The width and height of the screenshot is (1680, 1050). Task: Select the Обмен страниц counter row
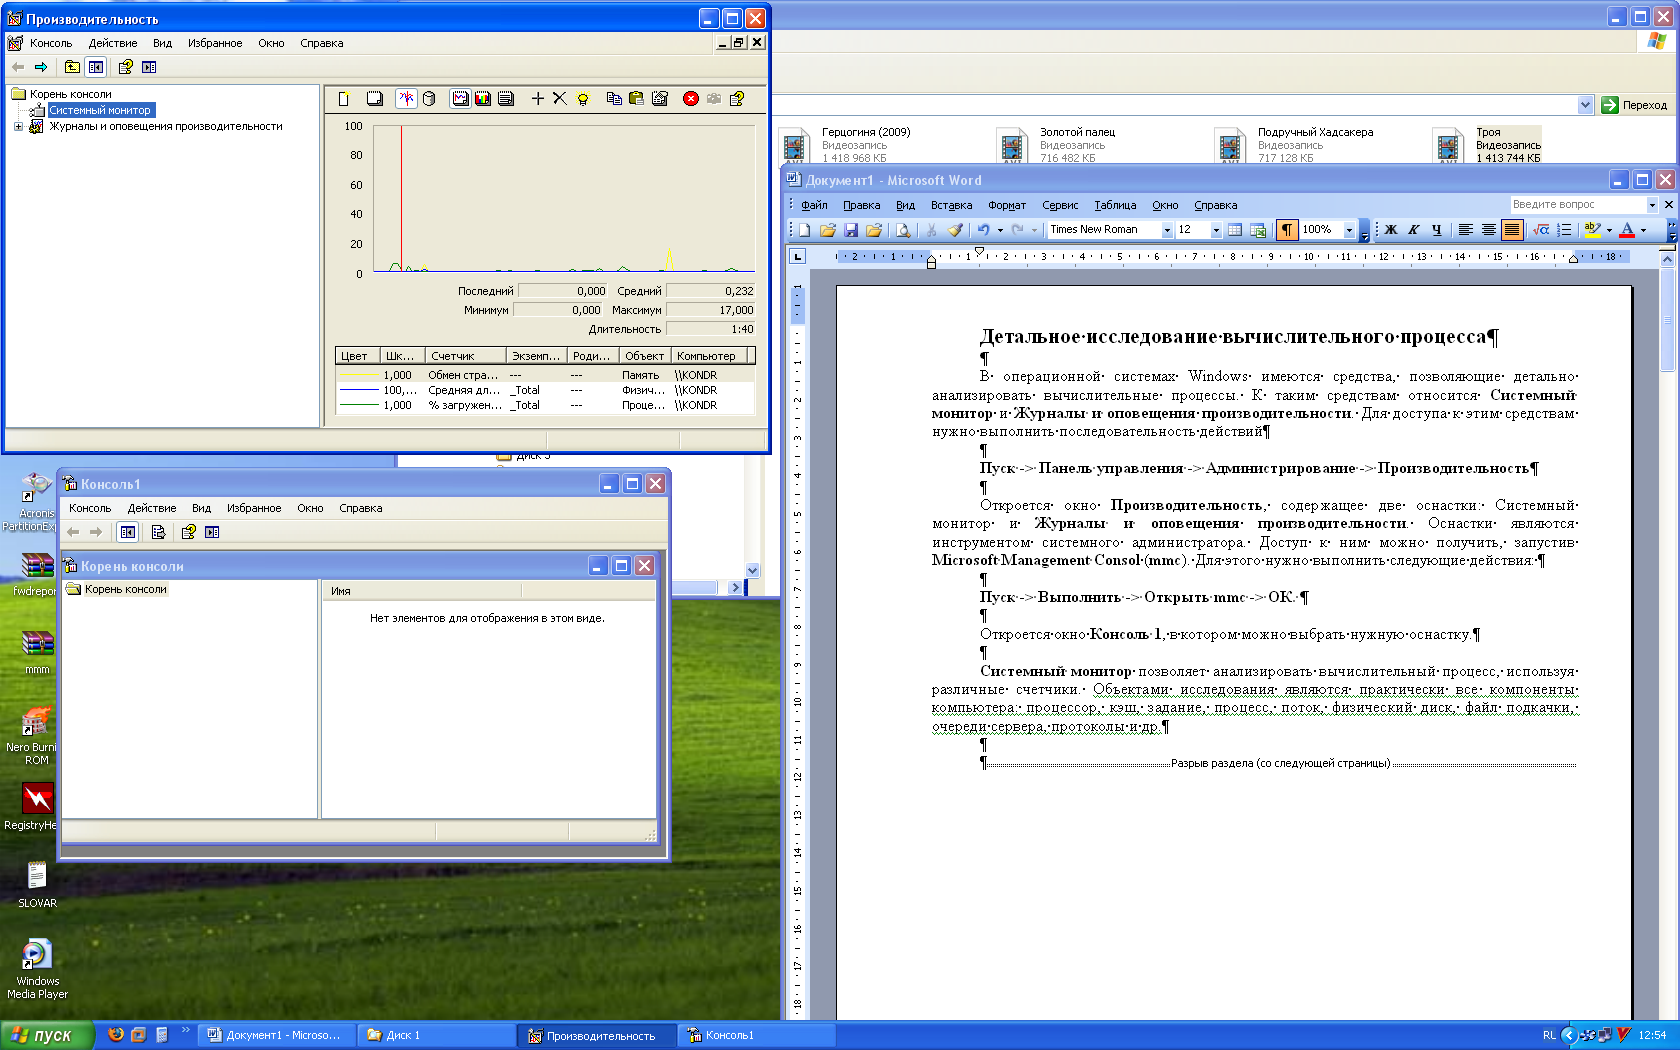coord(545,375)
